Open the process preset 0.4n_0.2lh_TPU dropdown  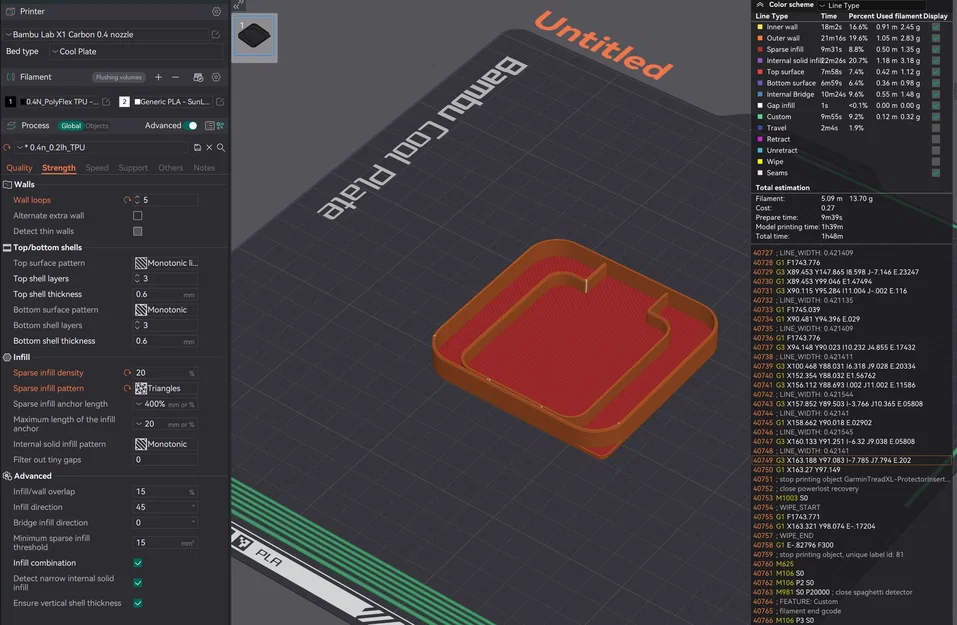101,148
